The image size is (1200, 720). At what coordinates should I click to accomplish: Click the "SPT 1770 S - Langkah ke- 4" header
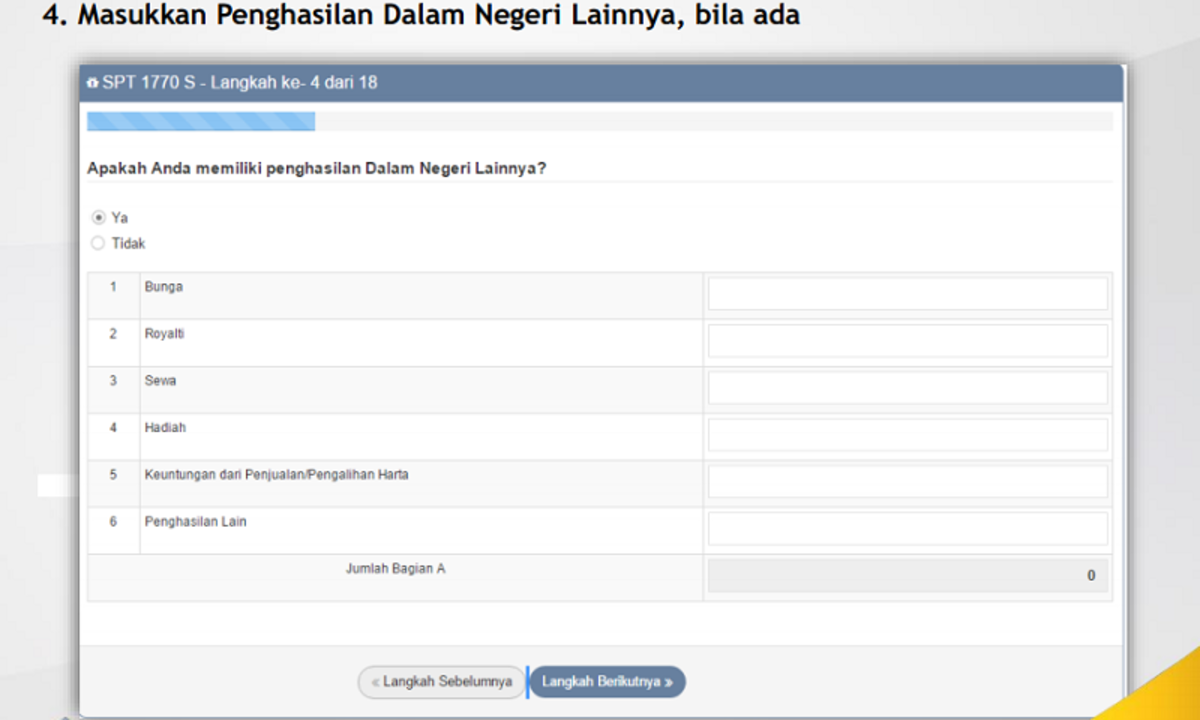coord(240,83)
